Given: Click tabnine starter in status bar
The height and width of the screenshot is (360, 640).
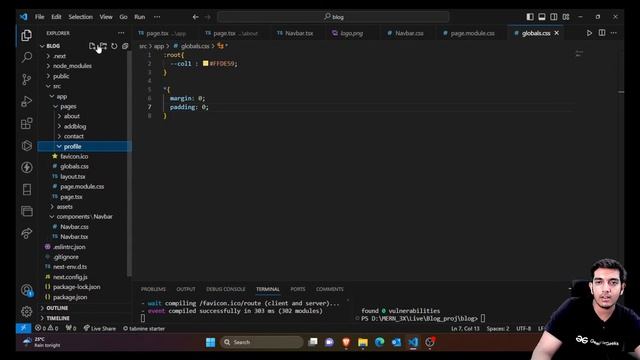Looking at the screenshot, I should click(144, 328).
